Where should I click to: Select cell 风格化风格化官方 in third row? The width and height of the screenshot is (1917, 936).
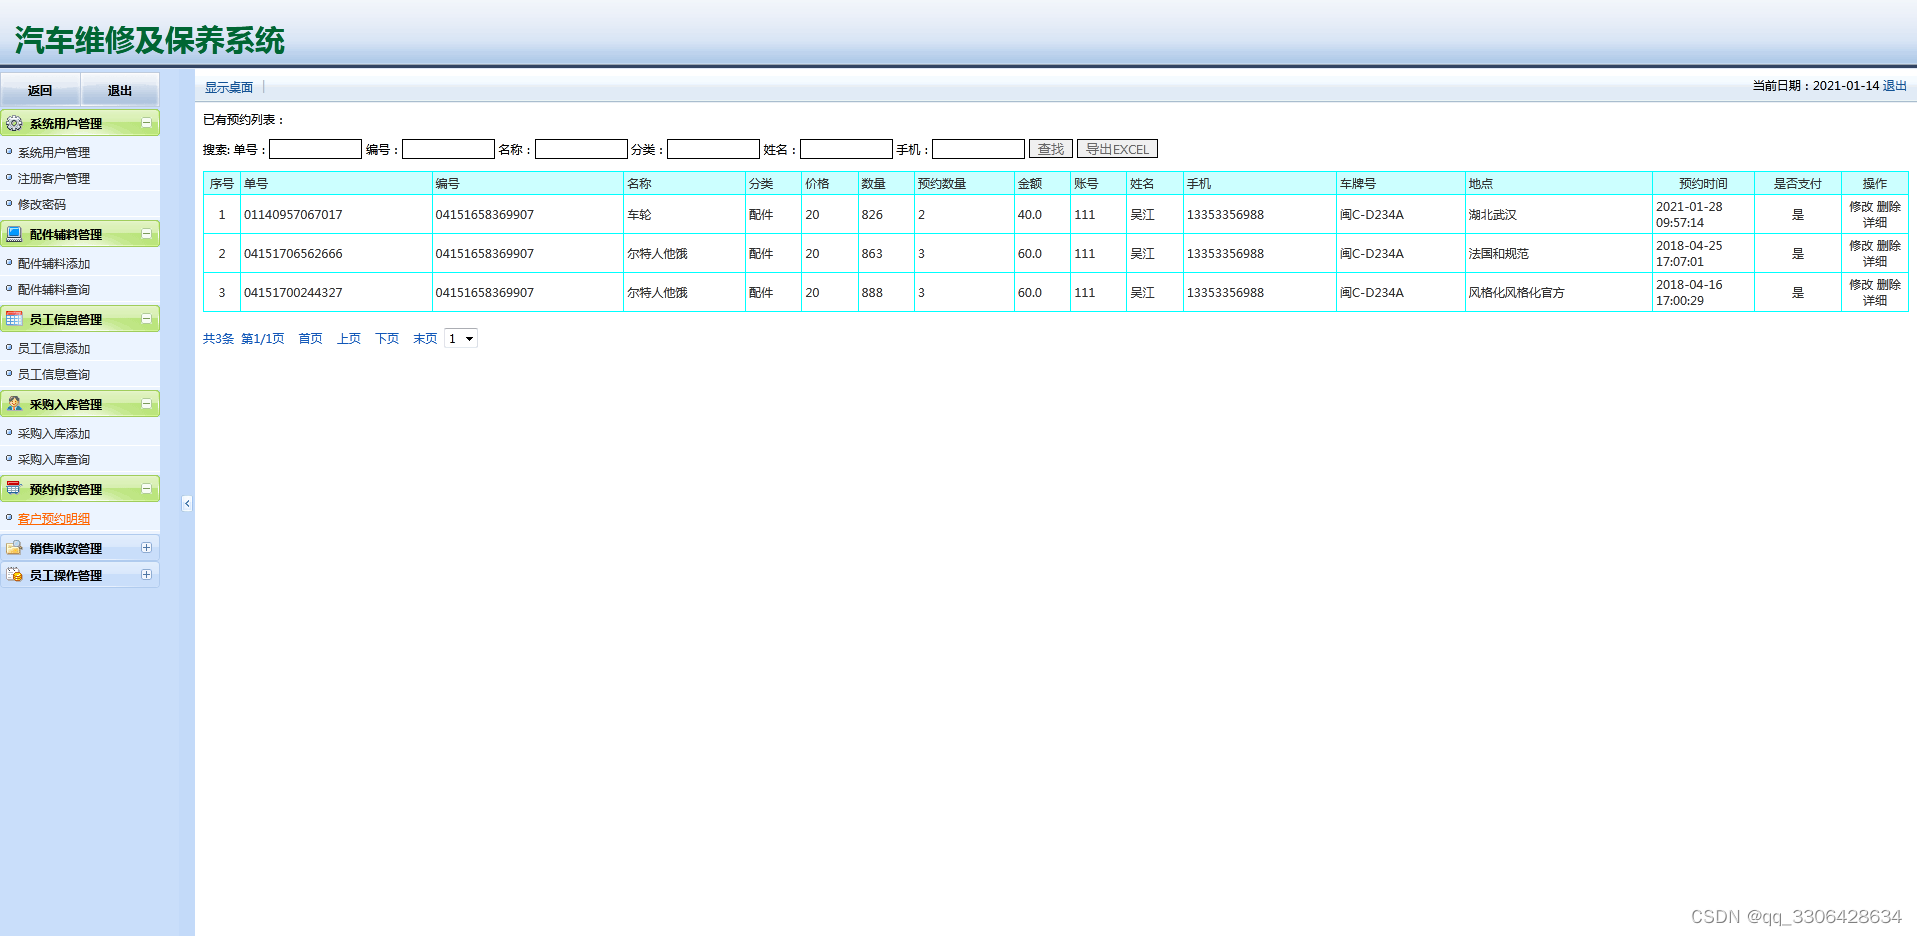(1558, 293)
